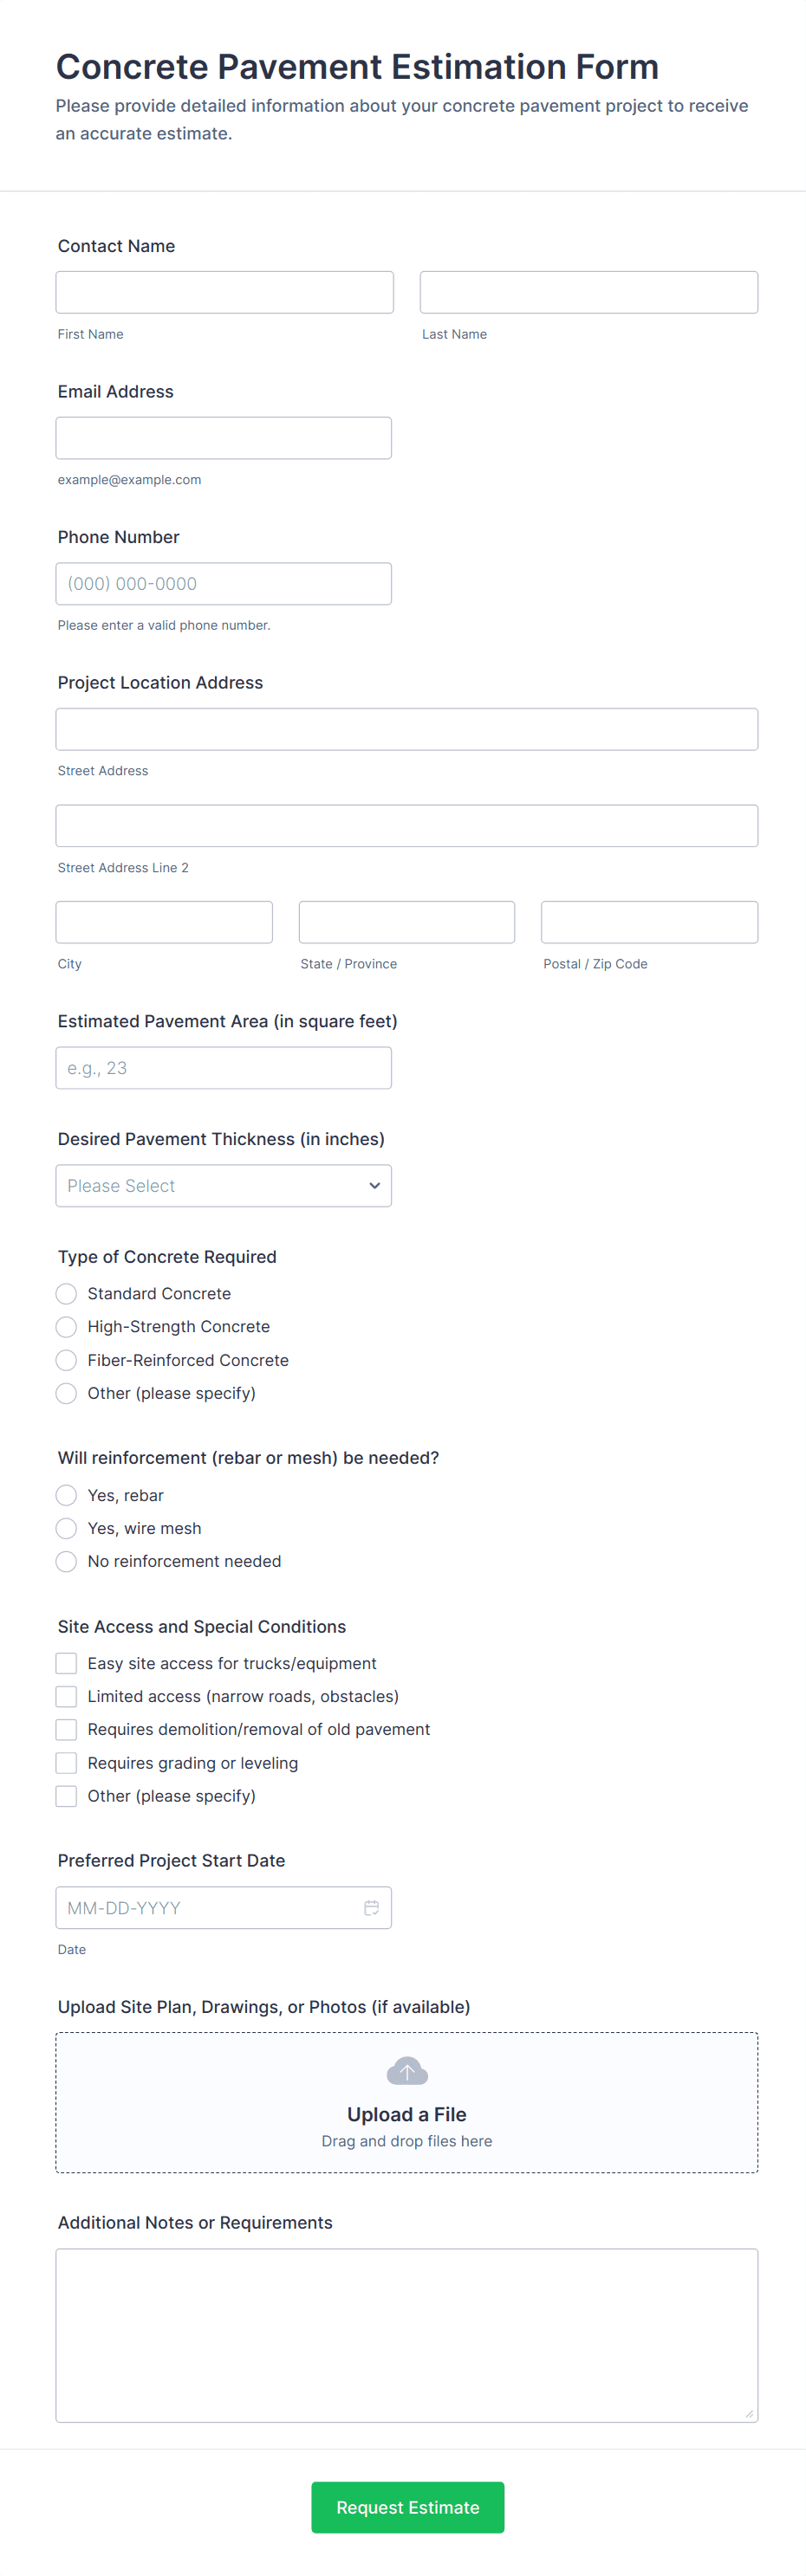This screenshot has height=2576, width=806.
Task: Click the Additional Notes text area
Action: 406,2334
